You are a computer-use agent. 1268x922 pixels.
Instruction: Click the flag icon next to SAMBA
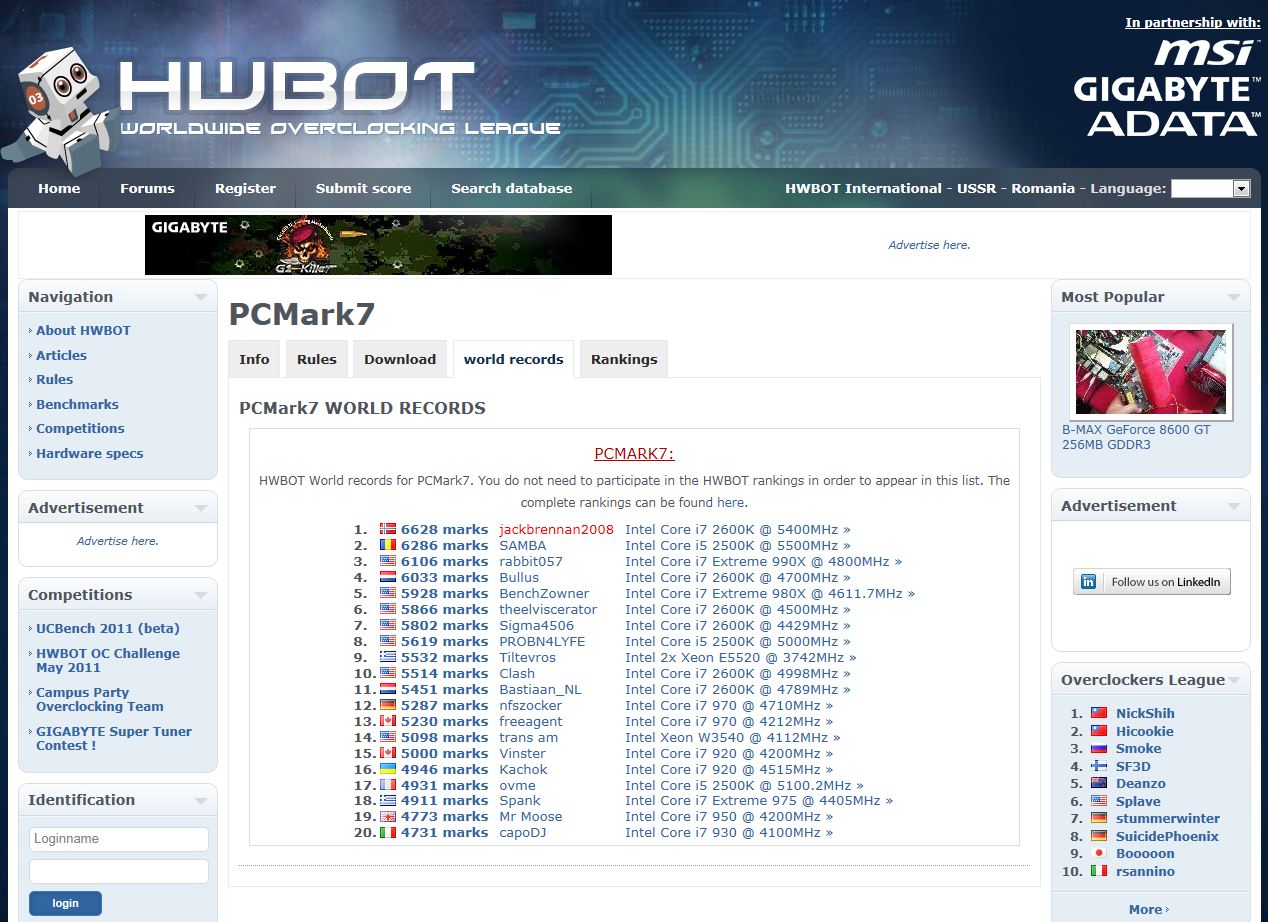(388, 546)
